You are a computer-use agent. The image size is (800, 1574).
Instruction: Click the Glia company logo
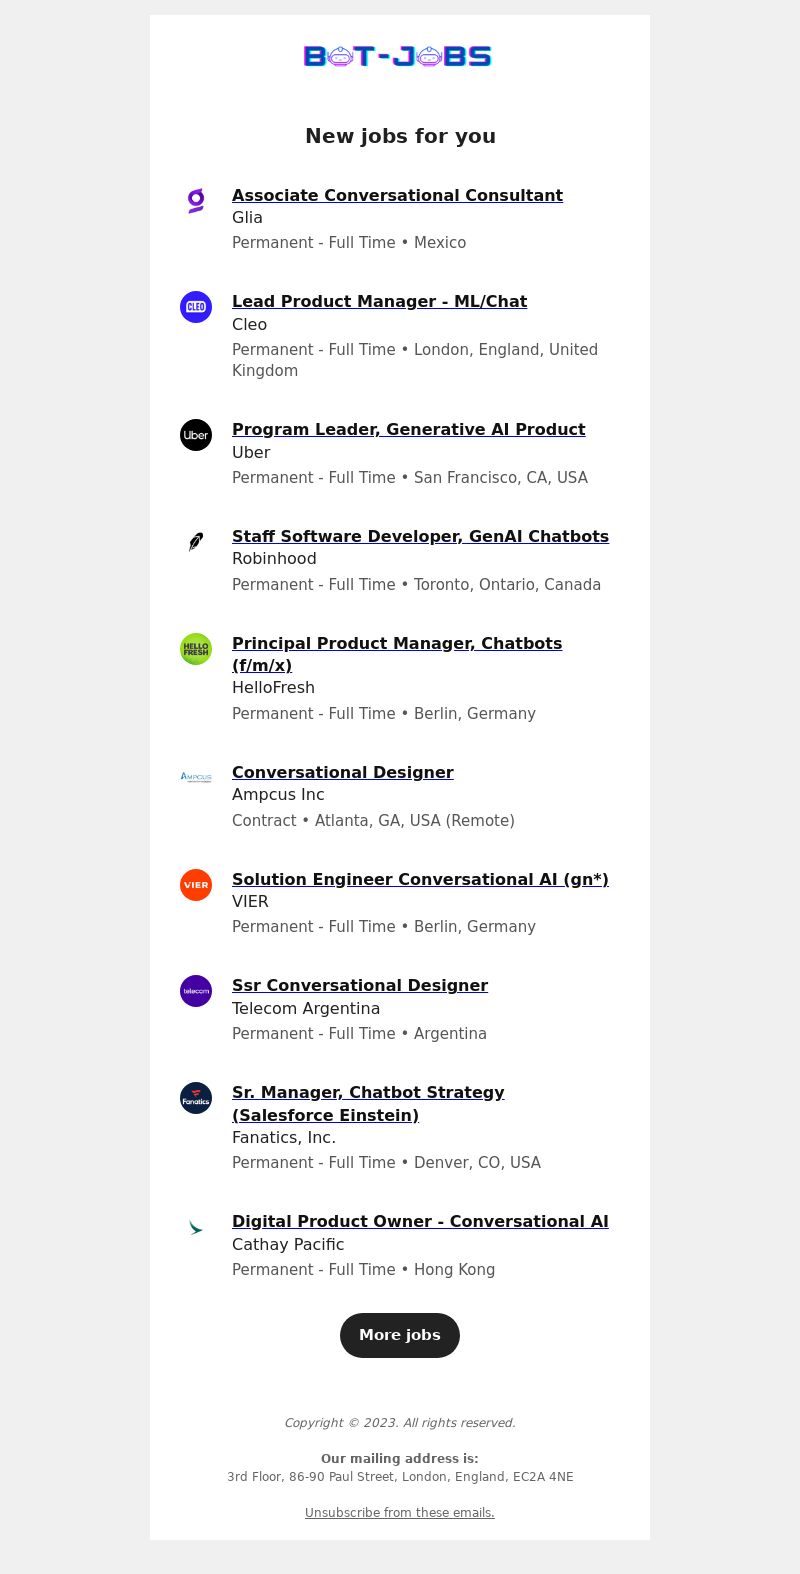pyautogui.click(x=196, y=201)
